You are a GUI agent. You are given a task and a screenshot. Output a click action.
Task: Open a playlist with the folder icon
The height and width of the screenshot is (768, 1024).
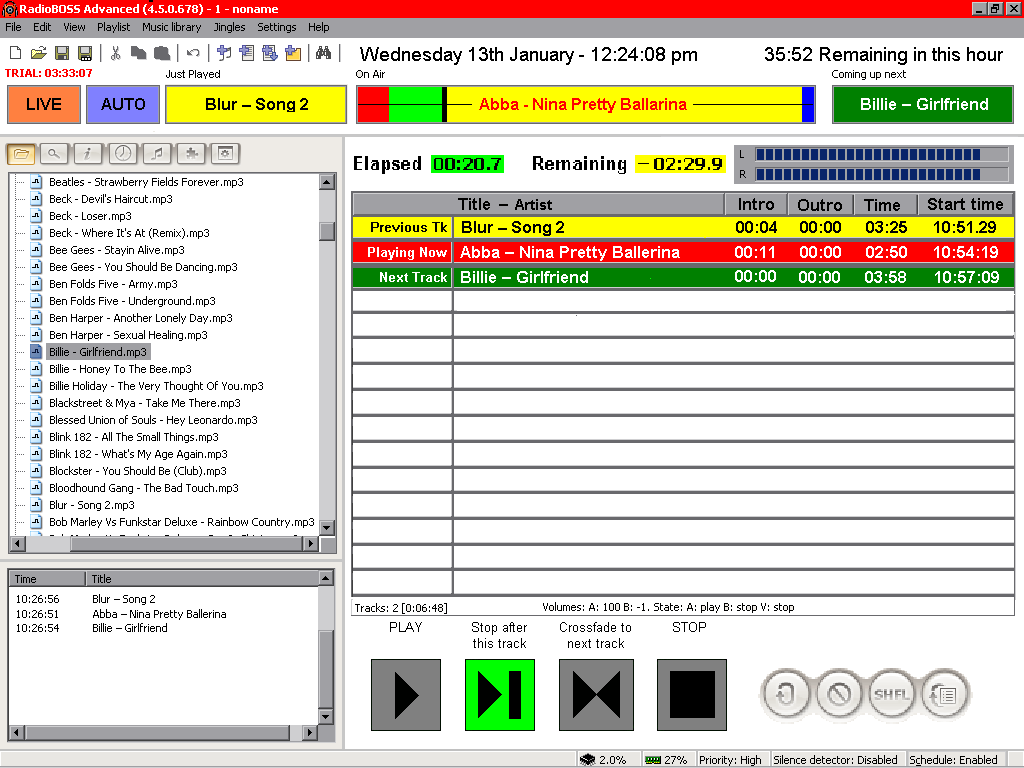39,53
